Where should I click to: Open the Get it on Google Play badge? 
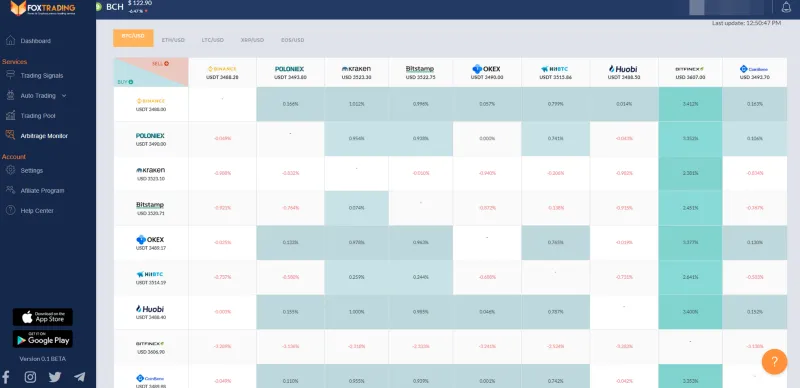click(42, 339)
